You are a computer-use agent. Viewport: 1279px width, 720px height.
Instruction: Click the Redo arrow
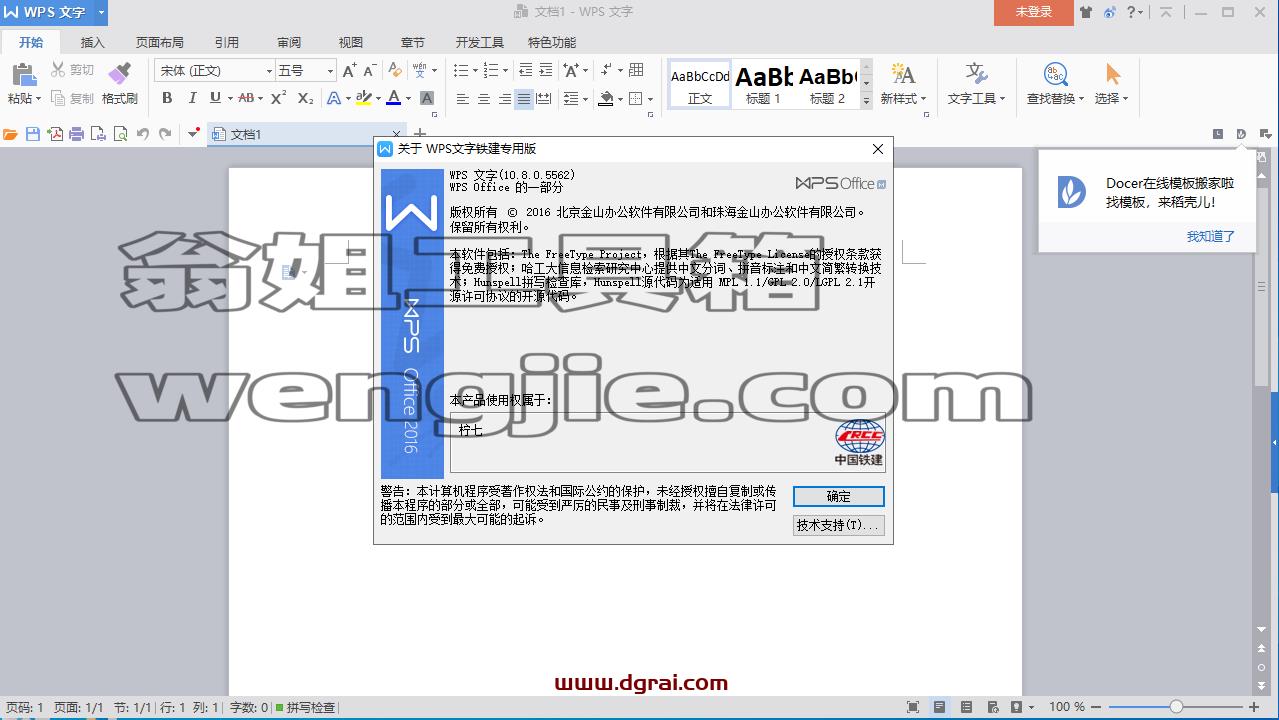pos(164,134)
